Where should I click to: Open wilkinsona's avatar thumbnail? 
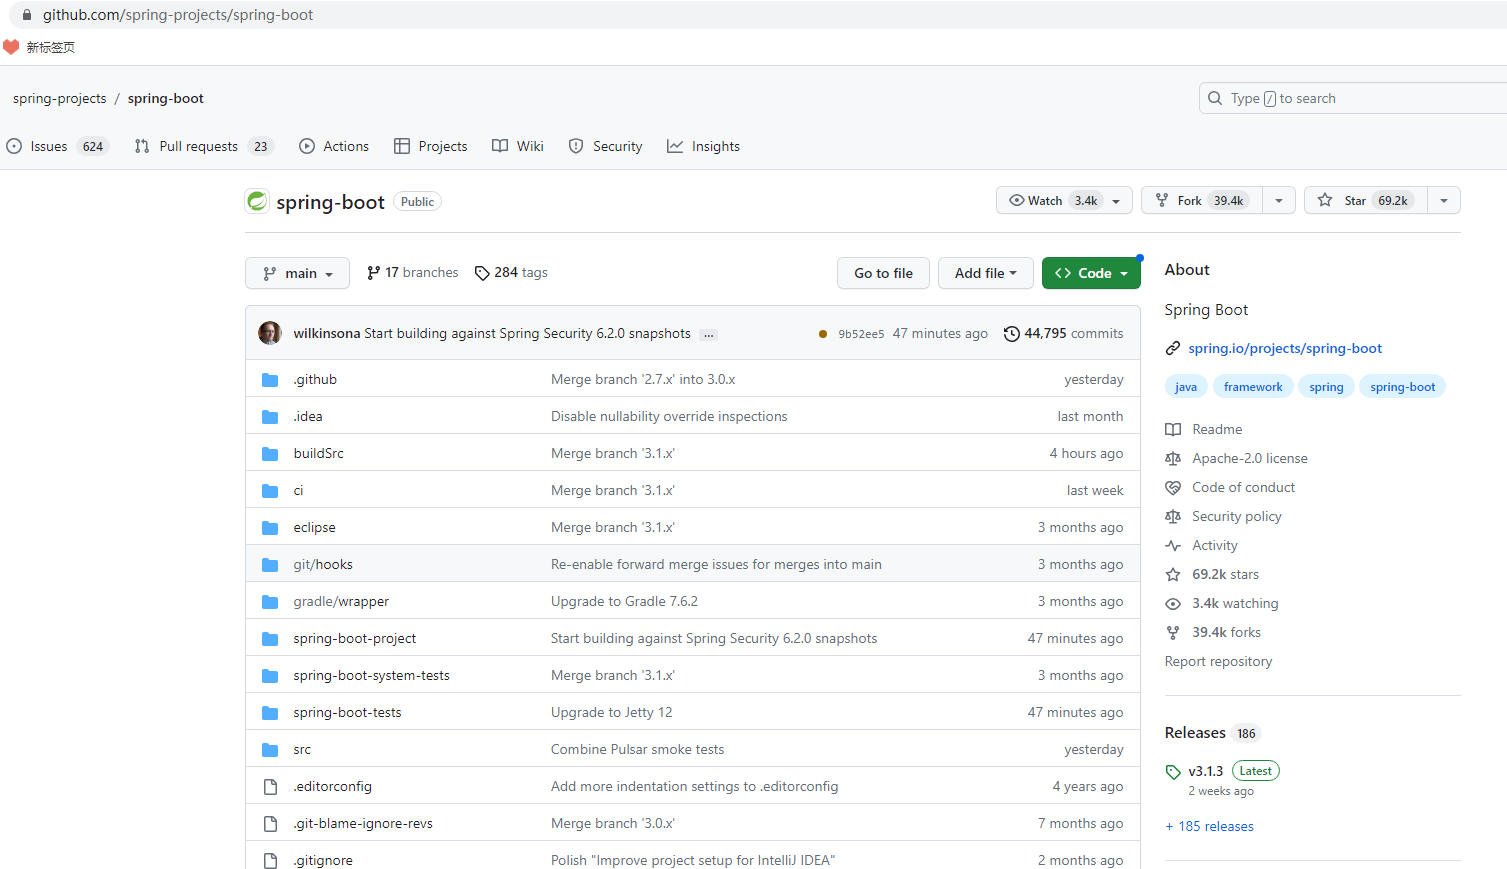pyautogui.click(x=270, y=333)
